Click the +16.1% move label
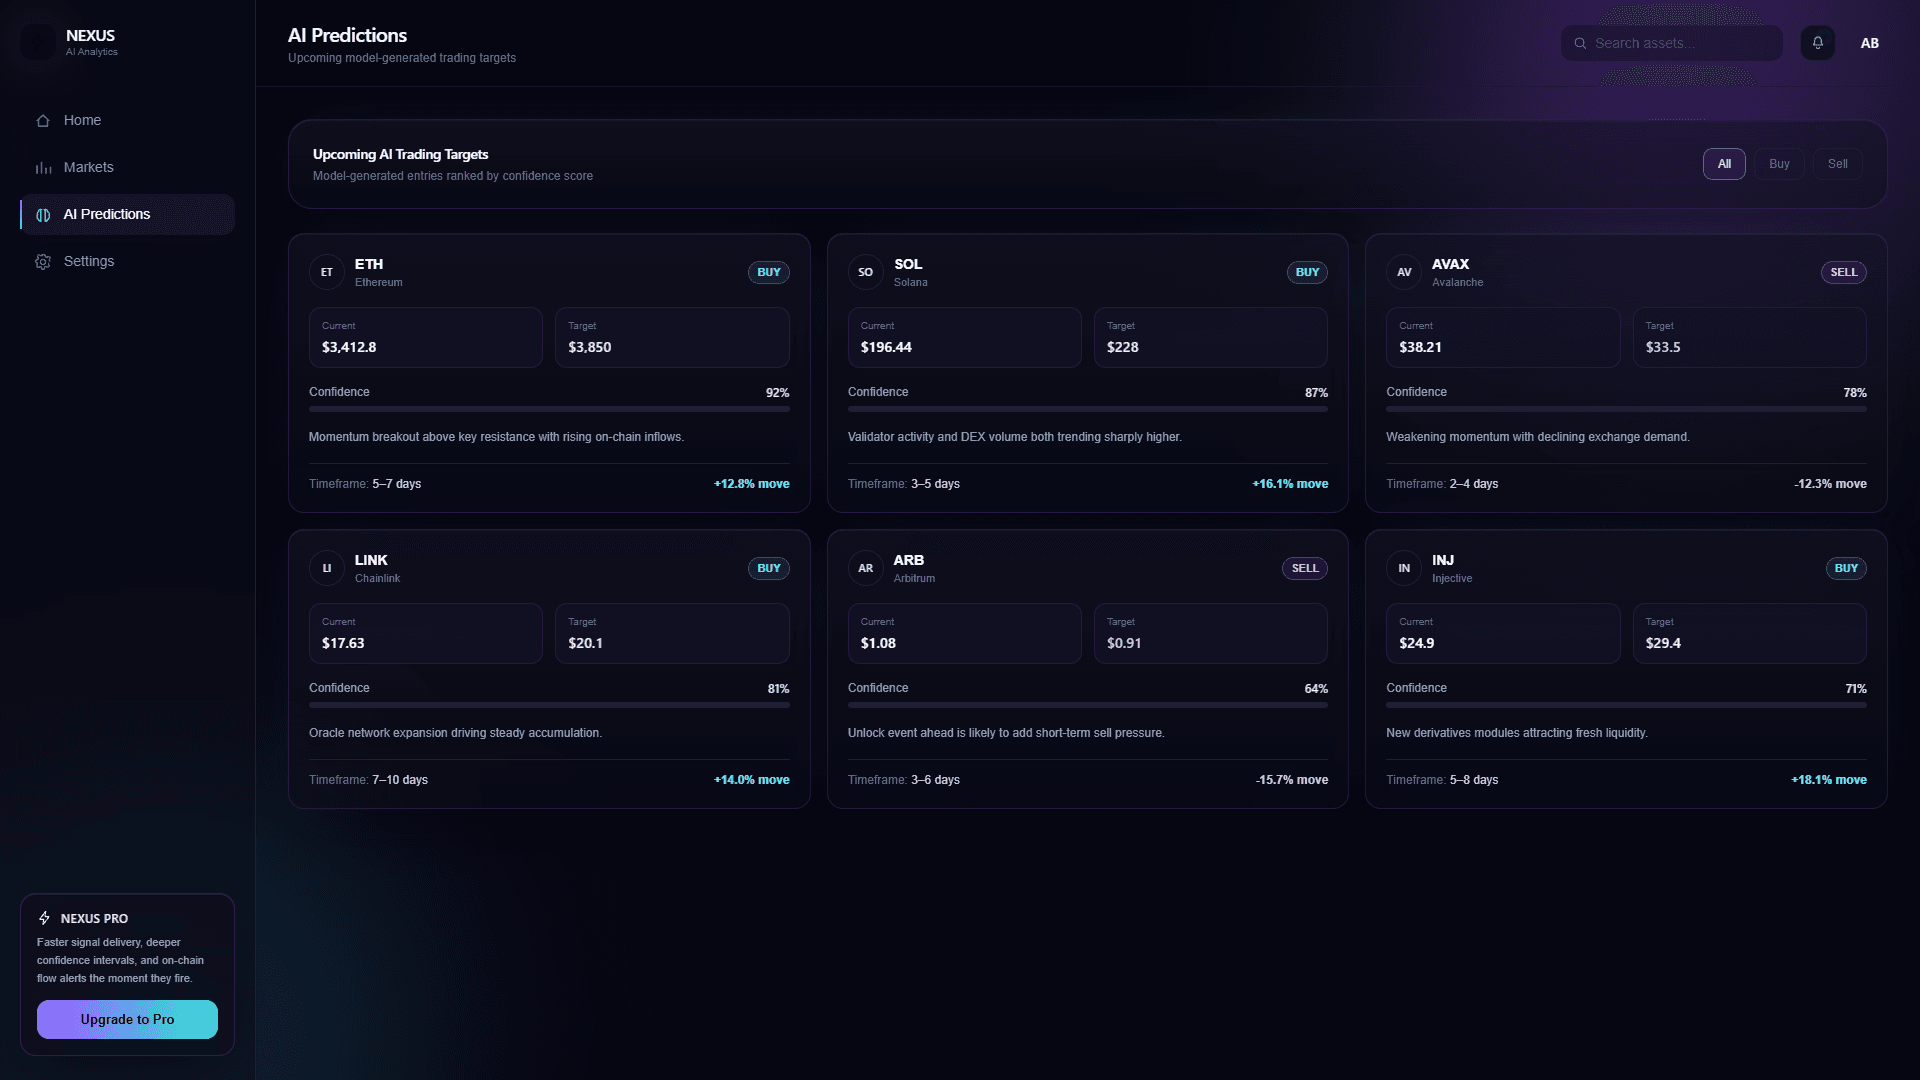The height and width of the screenshot is (1080, 1920). [x=1290, y=484]
